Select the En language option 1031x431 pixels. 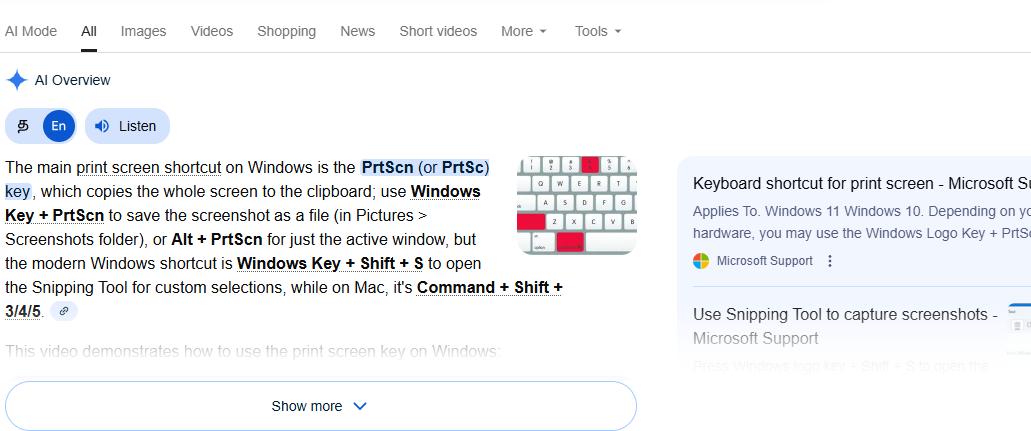pyautogui.click(x=59, y=126)
